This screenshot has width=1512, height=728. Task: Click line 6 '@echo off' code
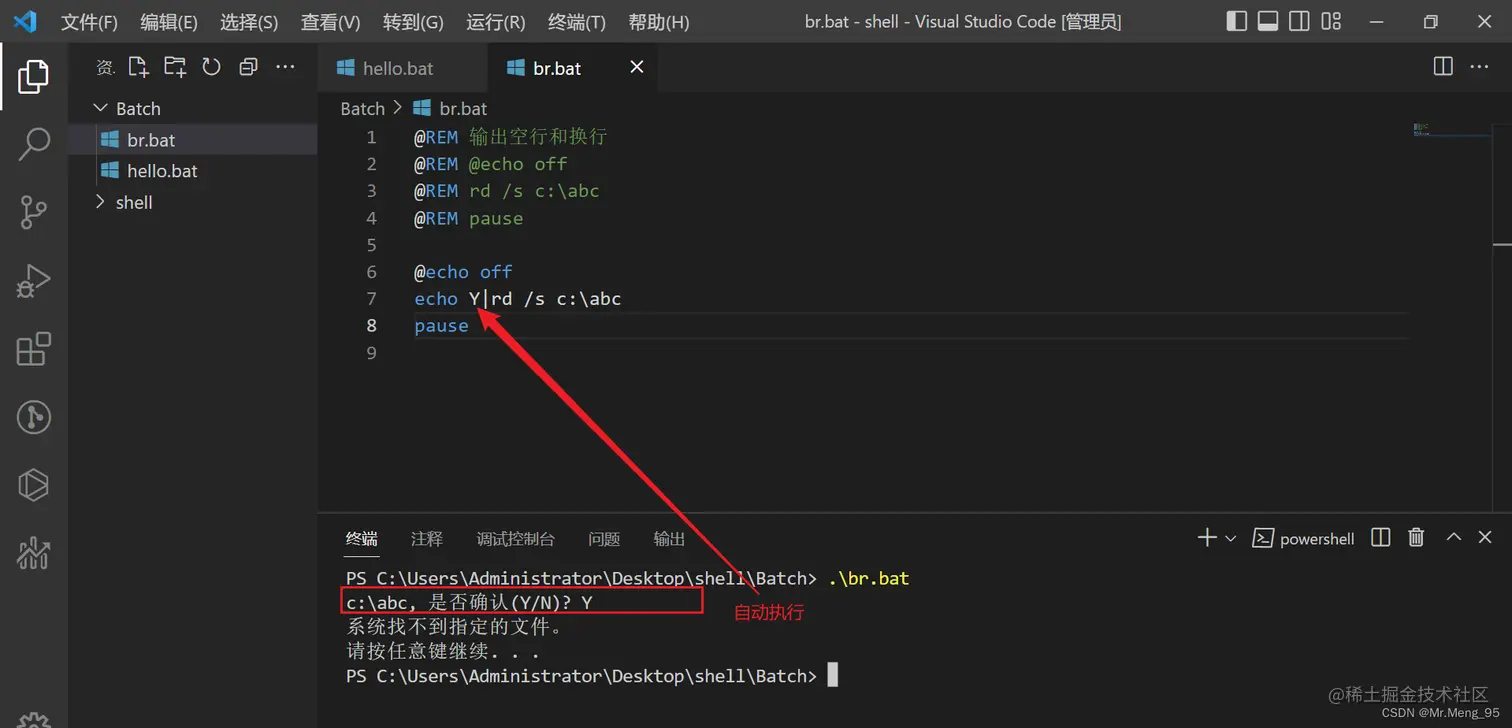point(463,272)
